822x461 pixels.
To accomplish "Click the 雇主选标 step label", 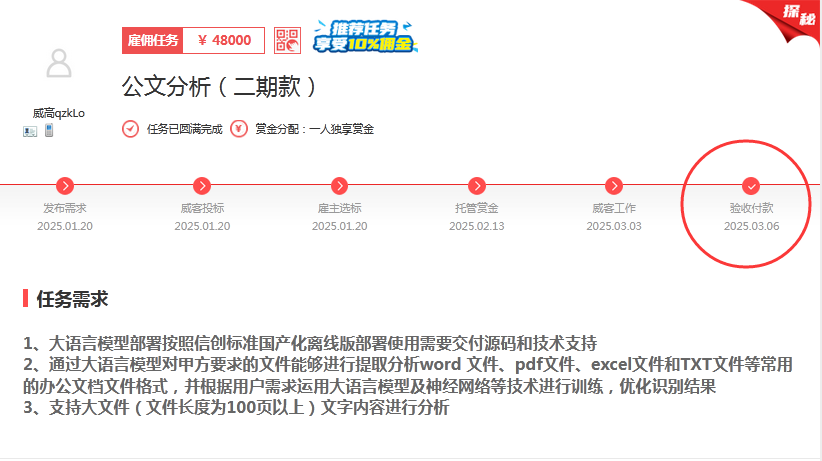I will (x=340, y=208).
